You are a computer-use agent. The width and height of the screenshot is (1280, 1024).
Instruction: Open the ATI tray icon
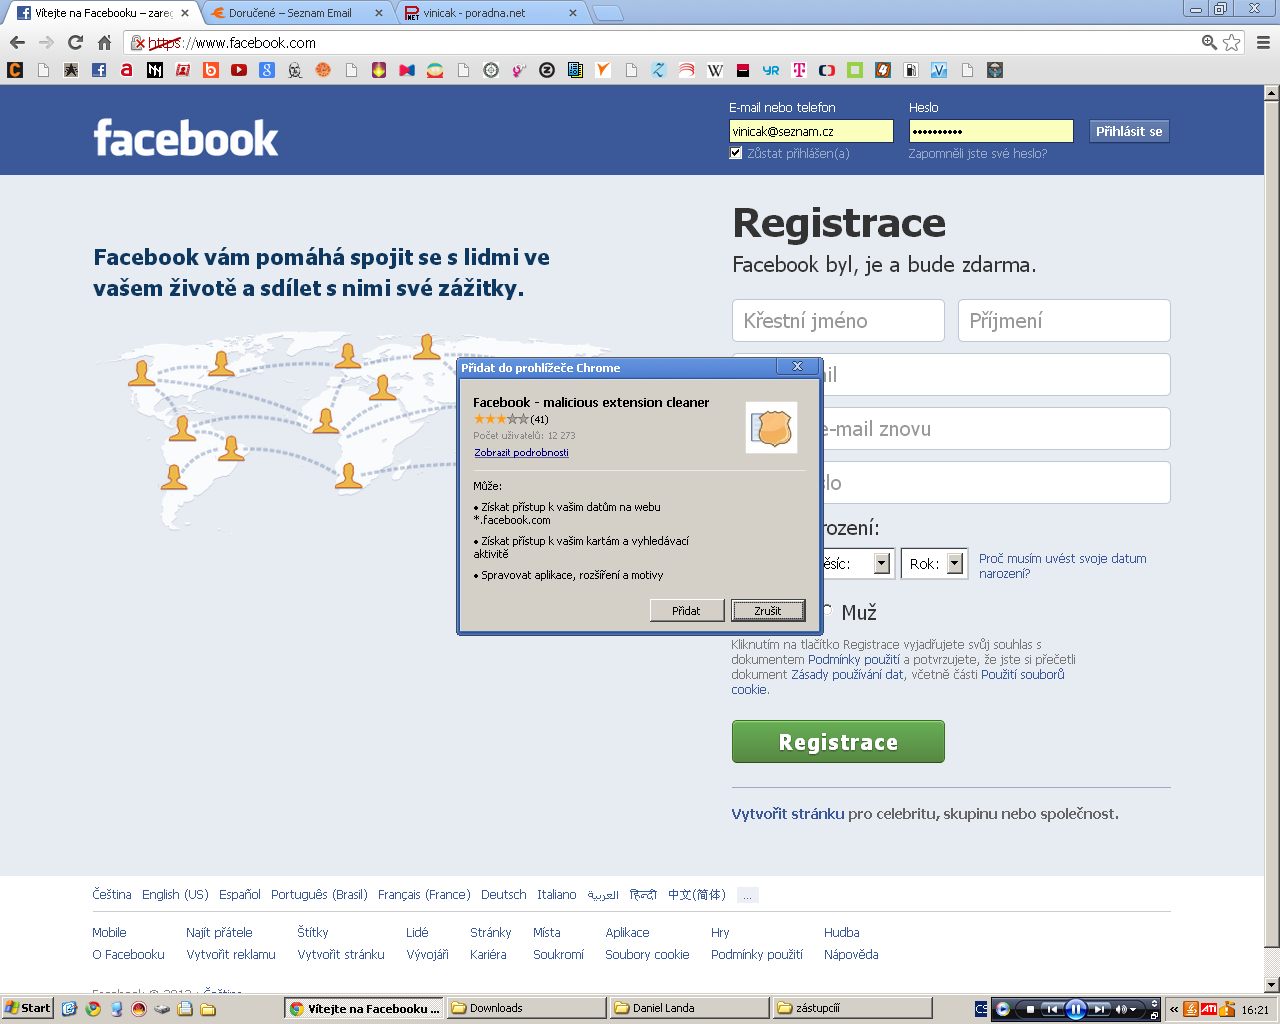pyautogui.click(x=1209, y=1009)
